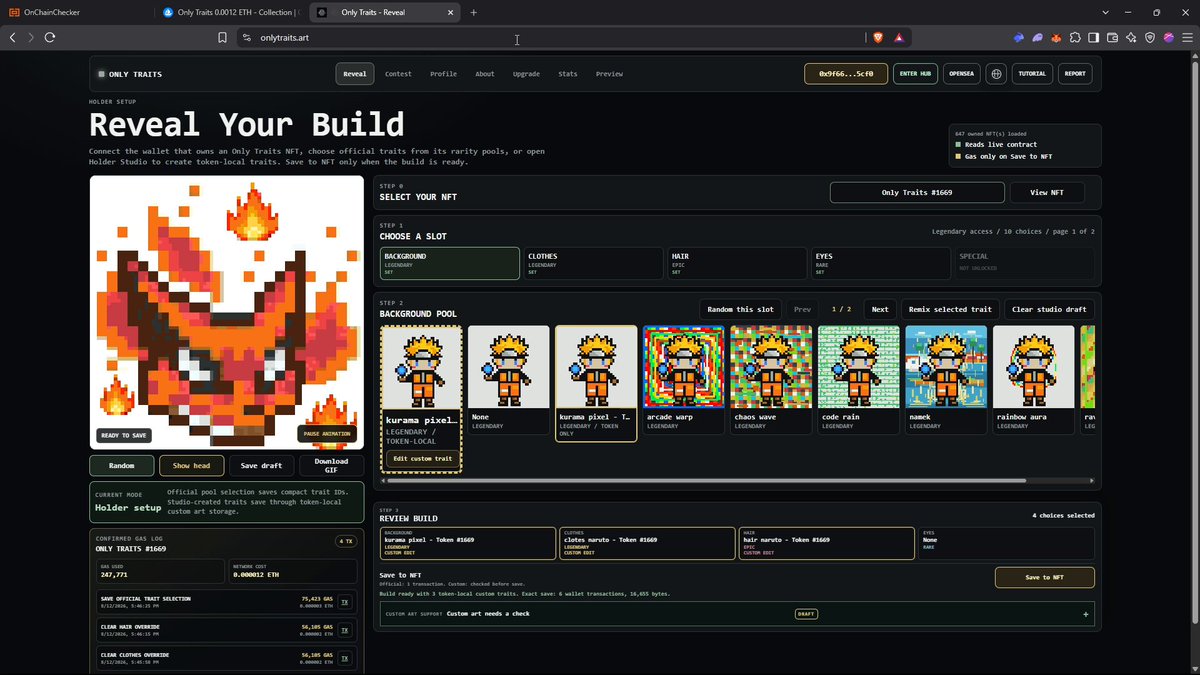Select the Clothes slot
Viewport: 1200px width, 675px height.
593,263
